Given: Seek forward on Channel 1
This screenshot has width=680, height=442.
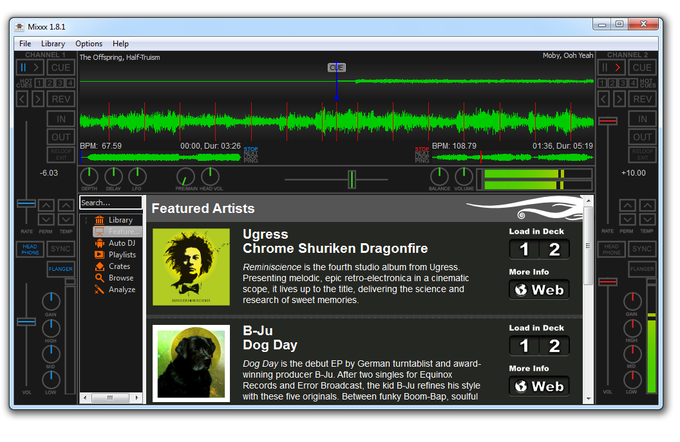Looking at the screenshot, I should coord(38,99).
